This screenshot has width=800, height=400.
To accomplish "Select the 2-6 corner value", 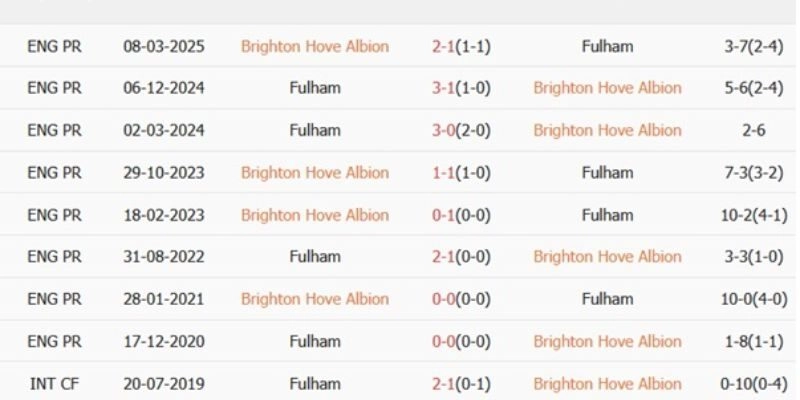I will [x=746, y=130].
